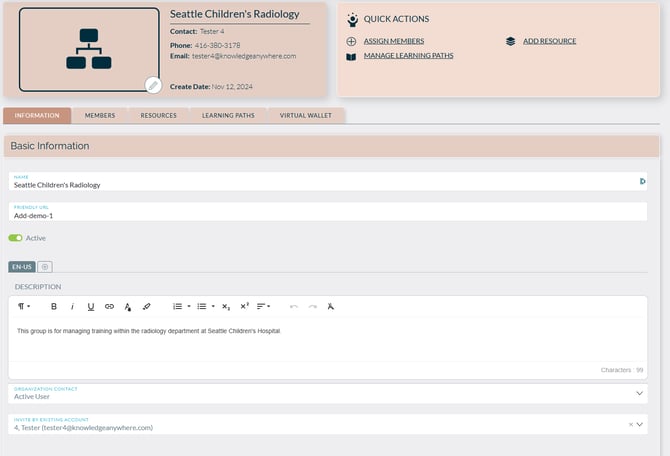Expand the Invite By Existing Account dropdown
The width and height of the screenshot is (670, 456).
pos(640,424)
